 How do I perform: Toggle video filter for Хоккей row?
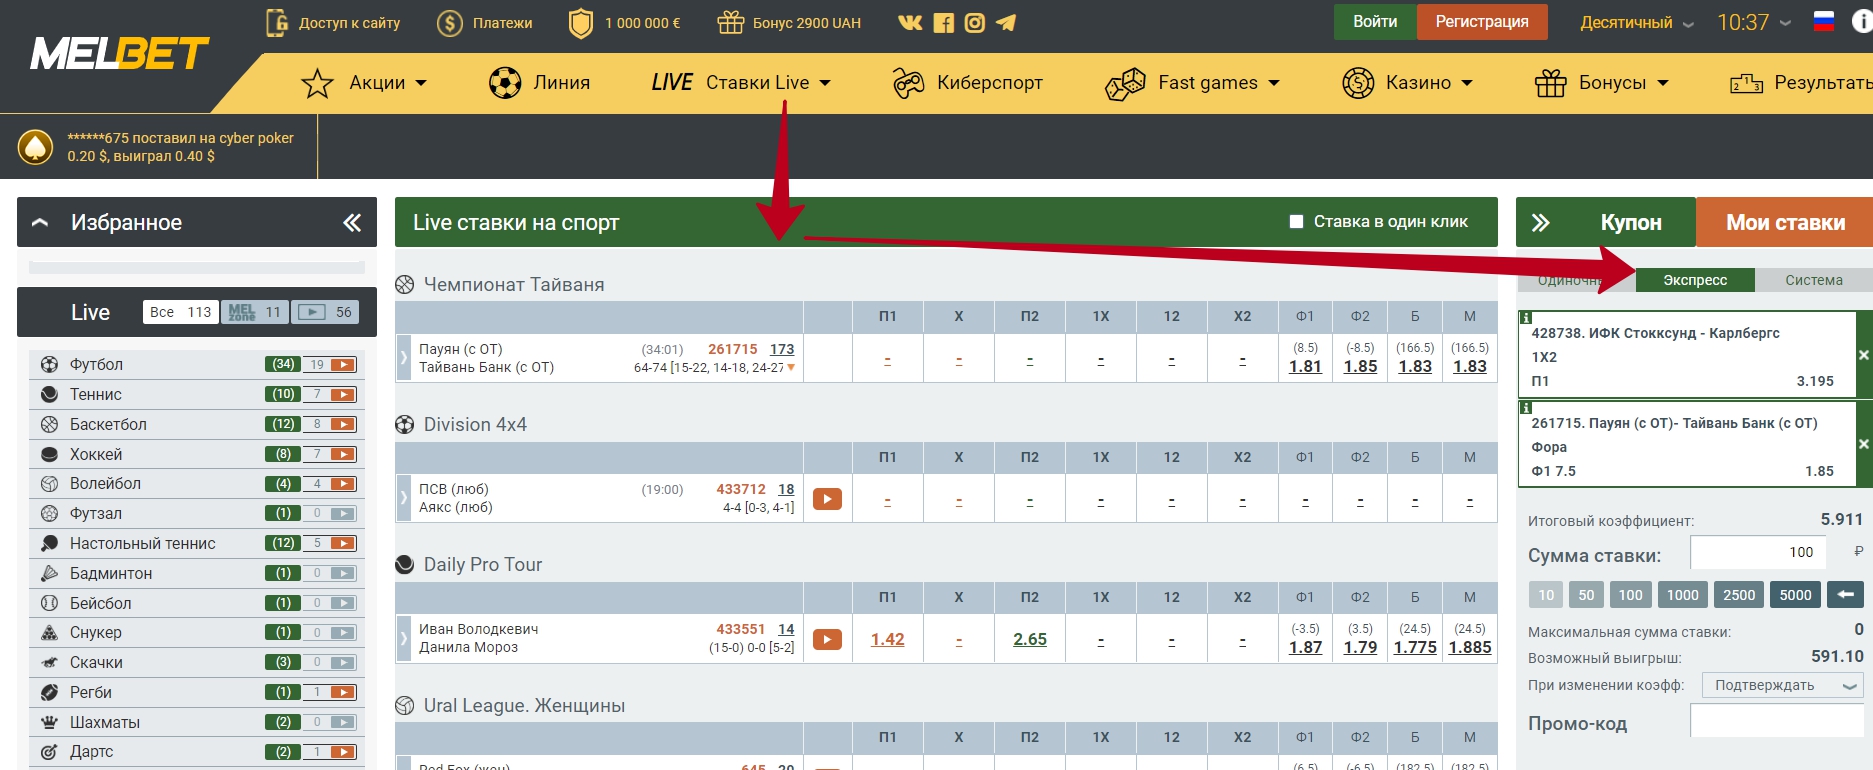click(343, 454)
